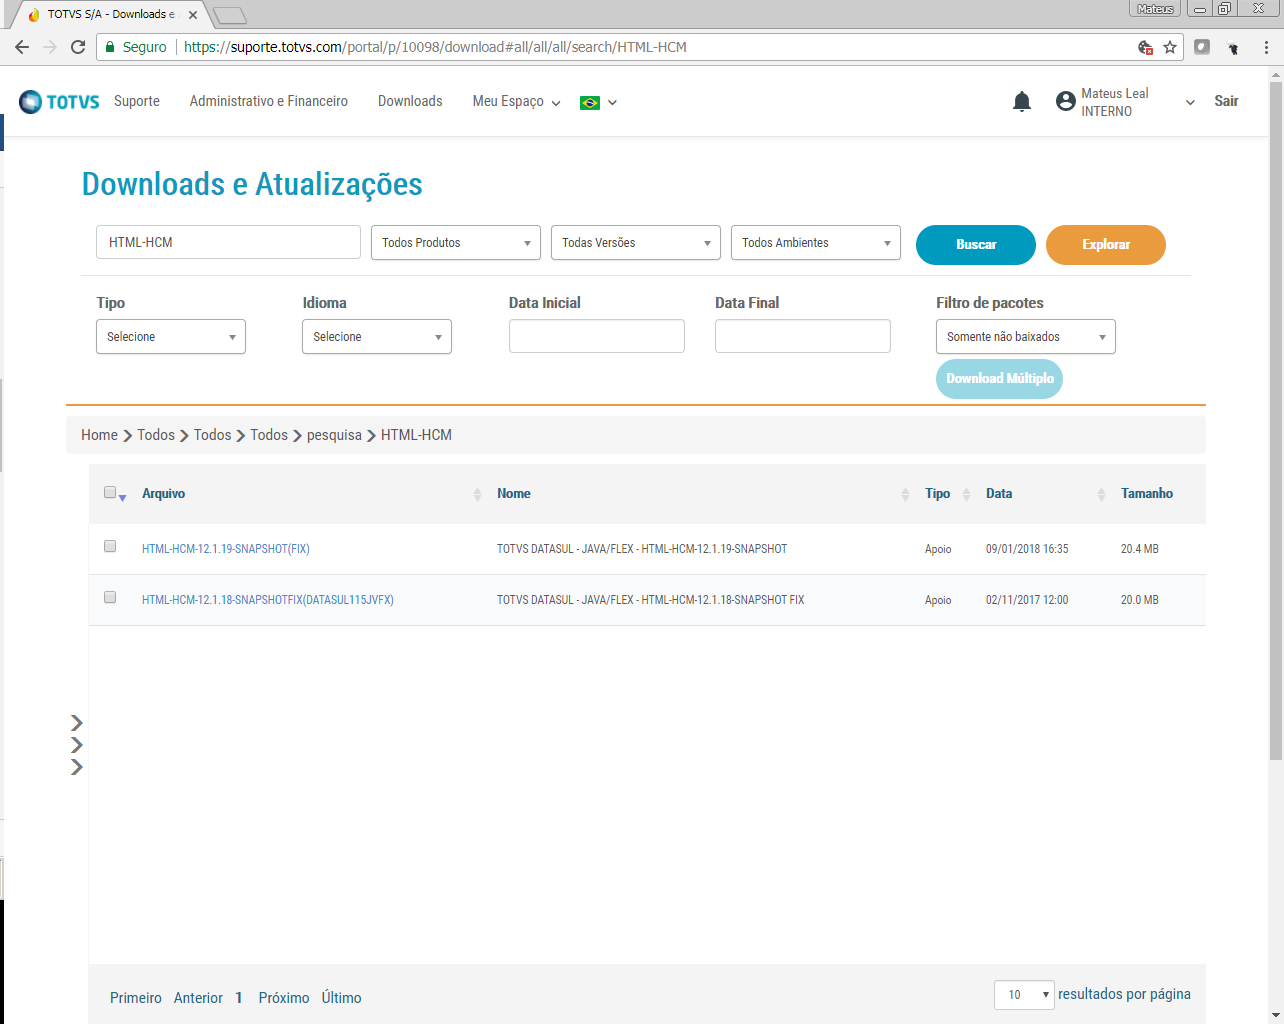The width and height of the screenshot is (1284, 1024).
Task: Click the middle of three side chevrons
Action: (76, 745)
